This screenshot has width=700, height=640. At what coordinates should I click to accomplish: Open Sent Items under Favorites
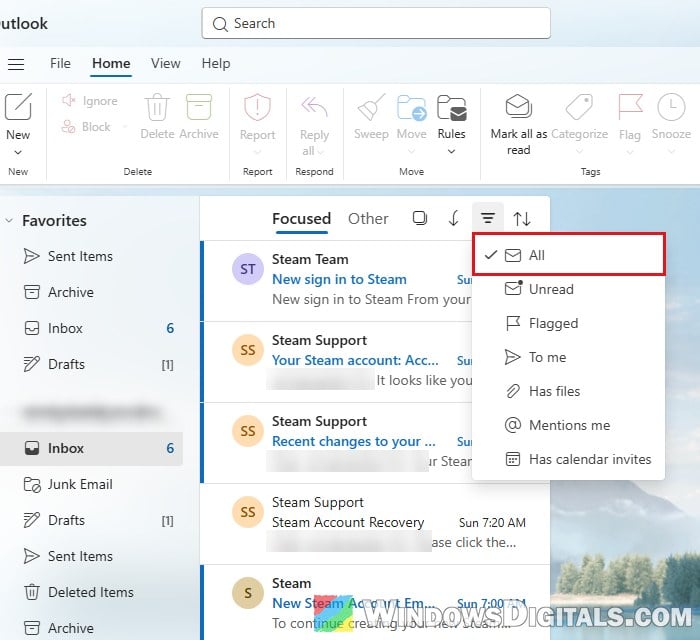pos(91,256)
